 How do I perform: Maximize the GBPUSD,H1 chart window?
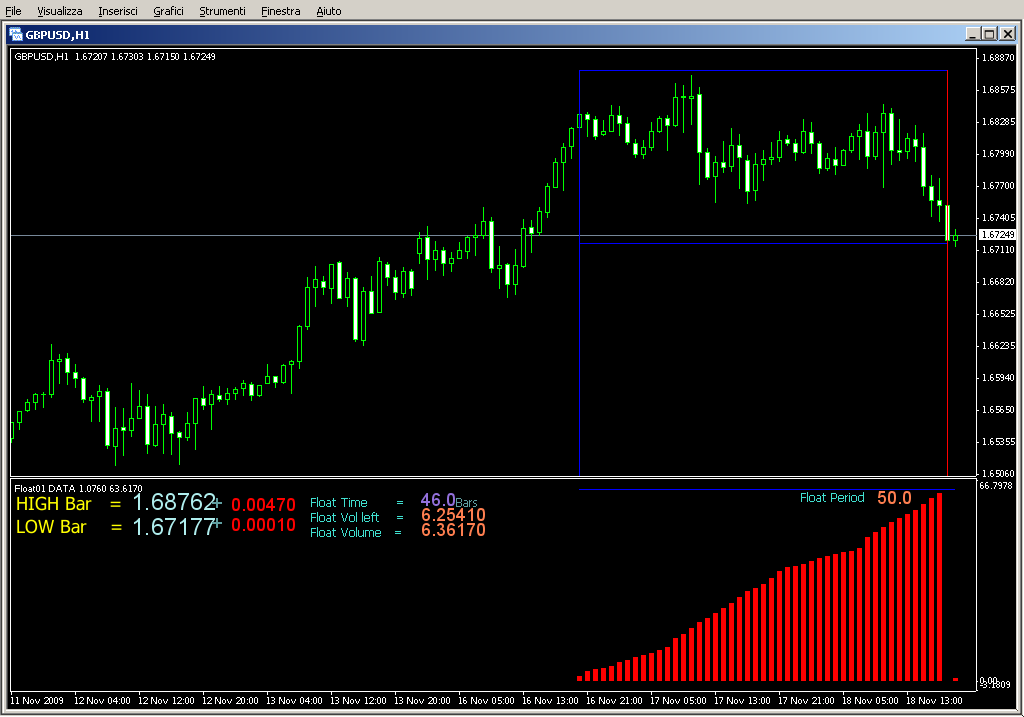pos(989,34)
